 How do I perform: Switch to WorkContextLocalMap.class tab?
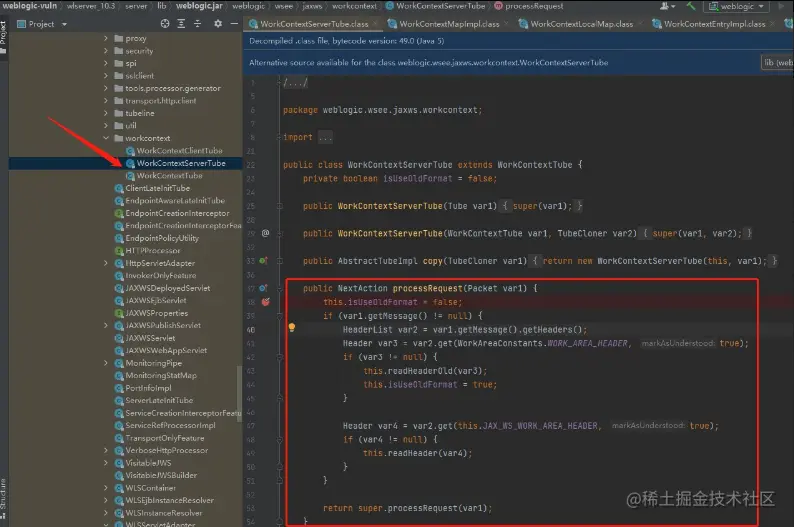point(581,24)
